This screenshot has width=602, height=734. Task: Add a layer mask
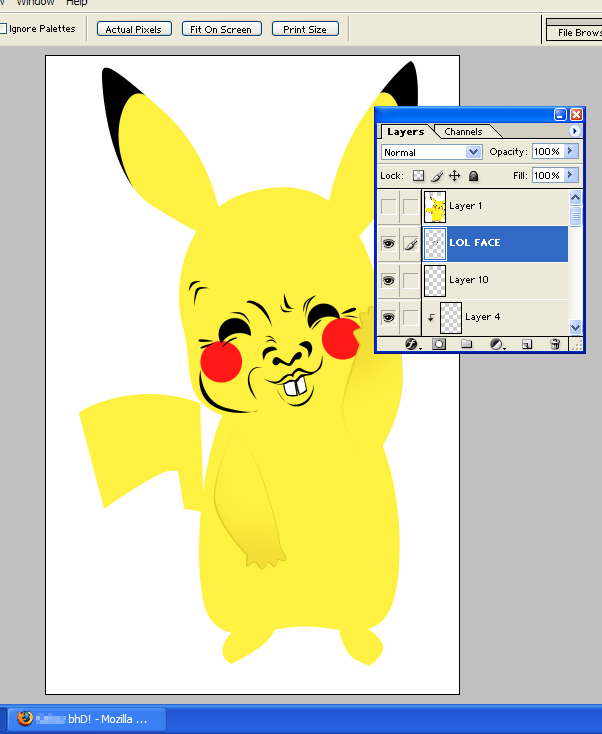[439, 345]
